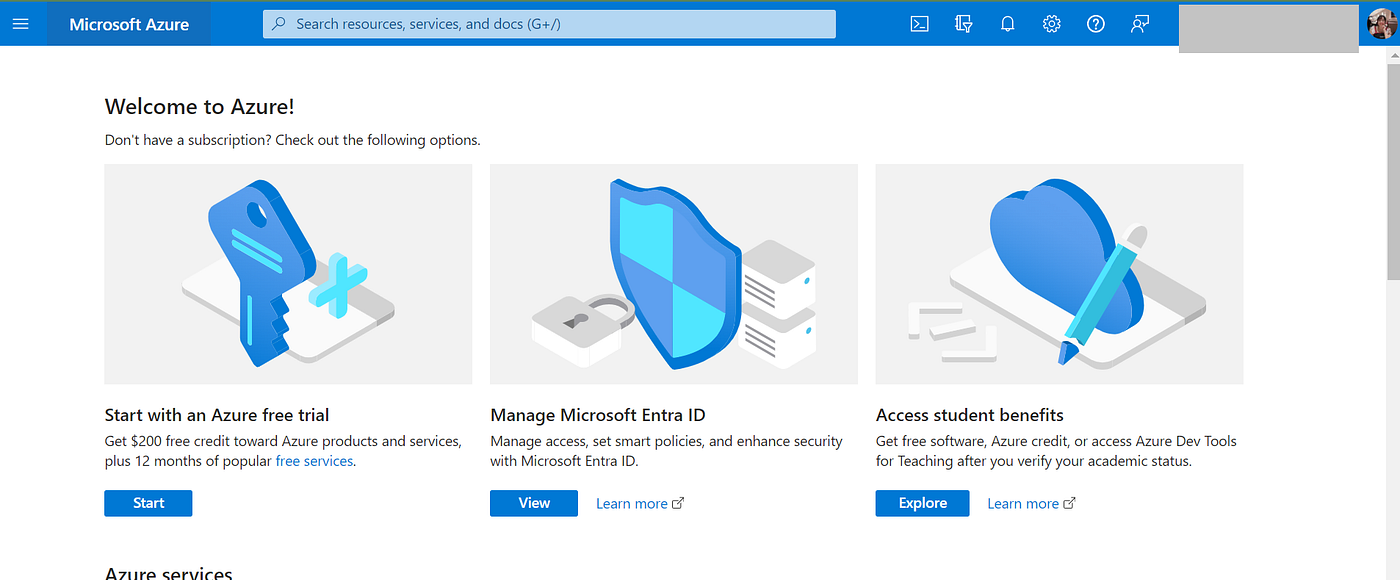Click the 'Manage Microsoft Entra ID' heading
The image size is (1400, 580).
tap(598, 415)
